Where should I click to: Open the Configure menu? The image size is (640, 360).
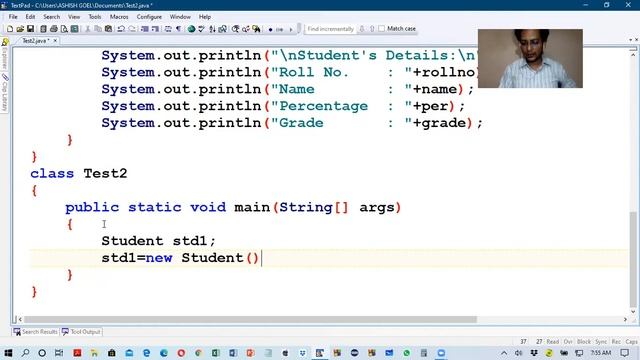click(x=149, y=17)
